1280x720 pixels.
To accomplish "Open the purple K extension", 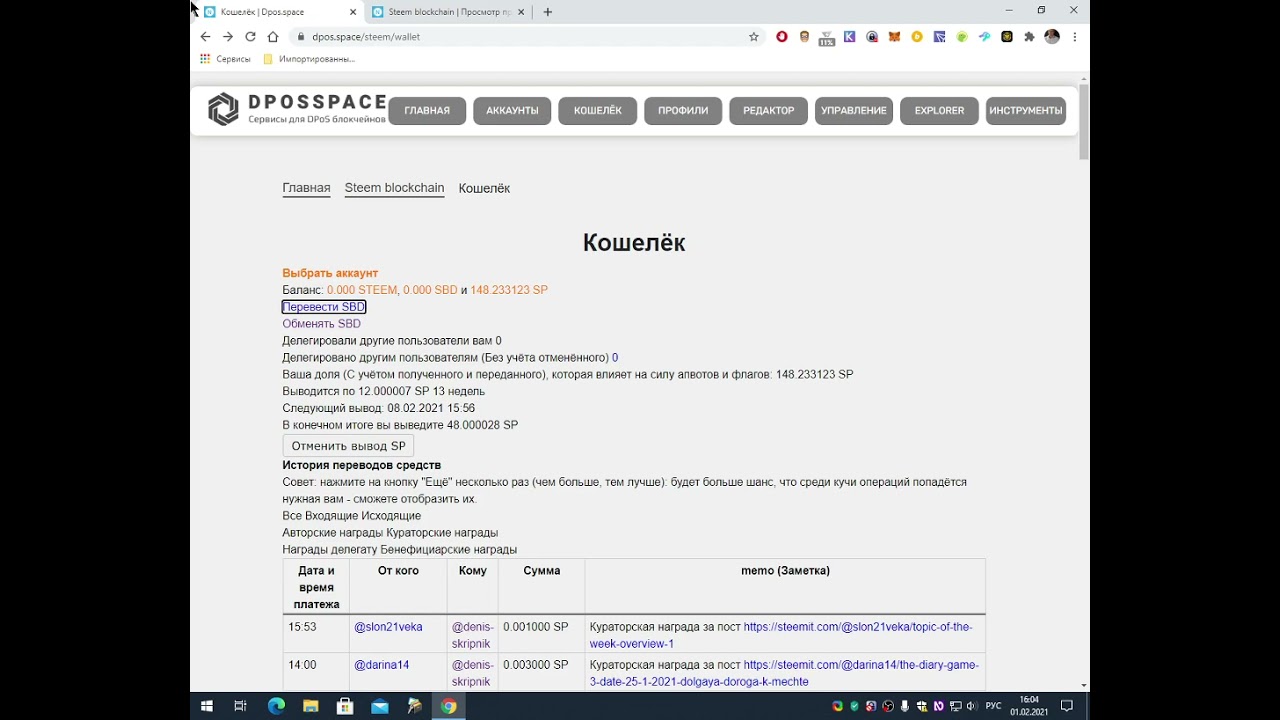I will (x=850, y=37).
